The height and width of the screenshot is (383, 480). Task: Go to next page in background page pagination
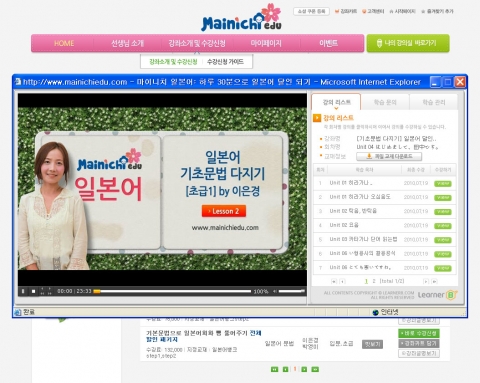pyautogui.click(x=304, y=369)
